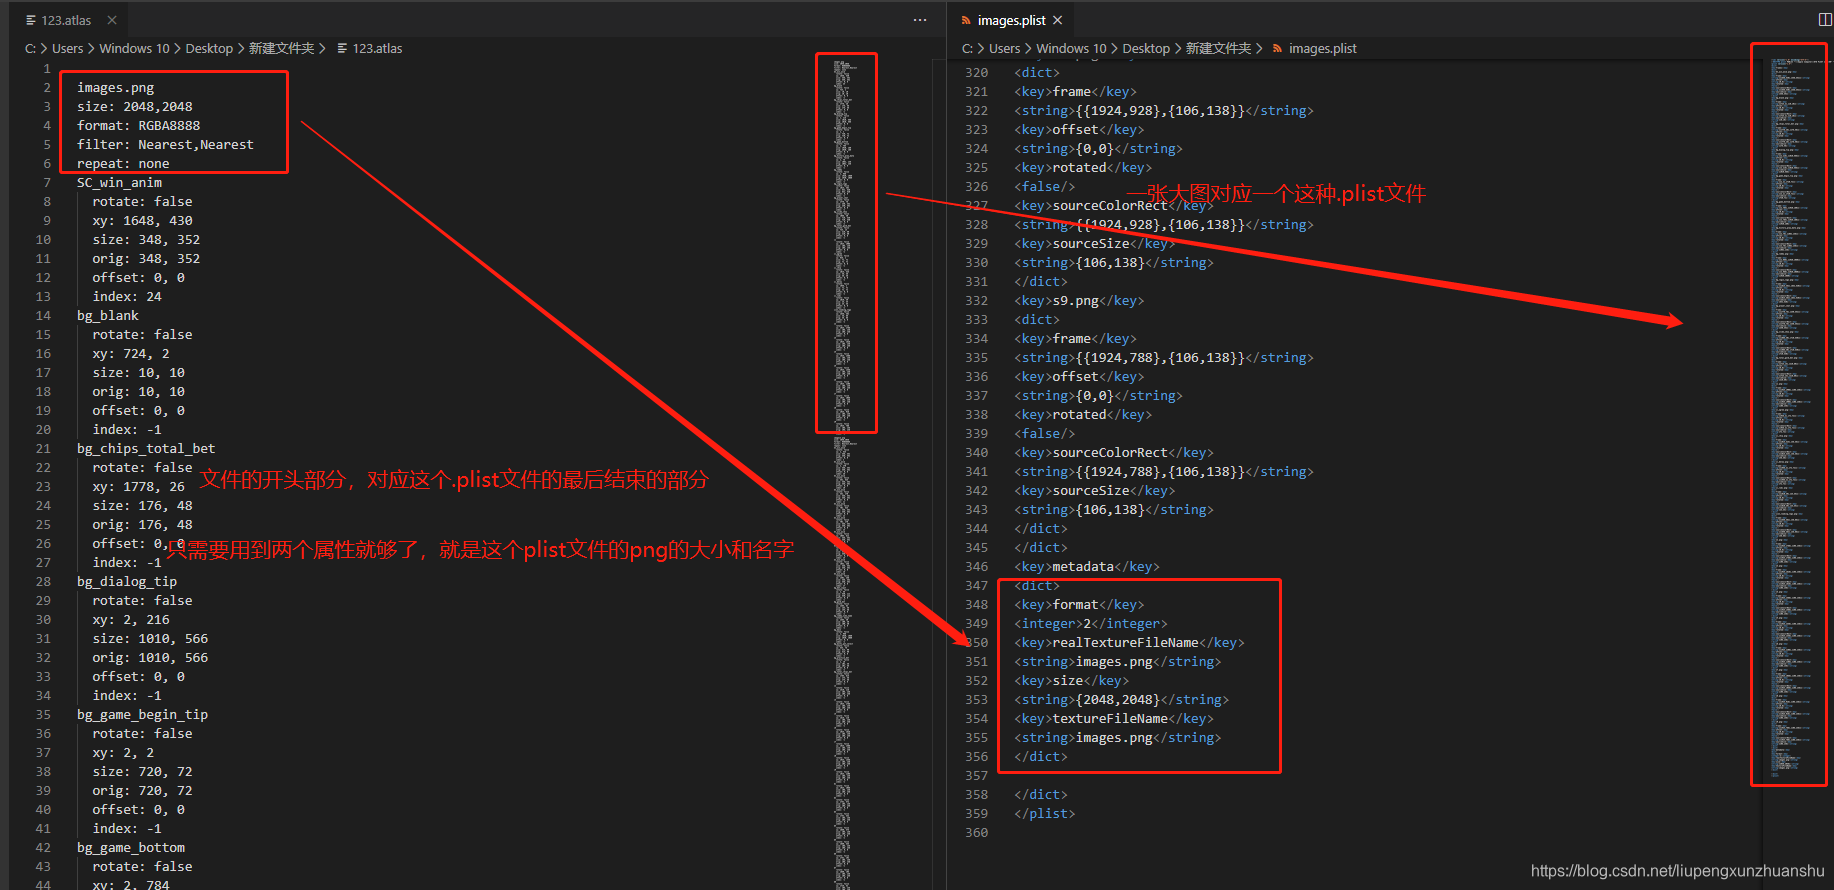Open the C: breadcrumb in the right editor
The width and height of the screenshot is (1834, 890).
point(967,48)
